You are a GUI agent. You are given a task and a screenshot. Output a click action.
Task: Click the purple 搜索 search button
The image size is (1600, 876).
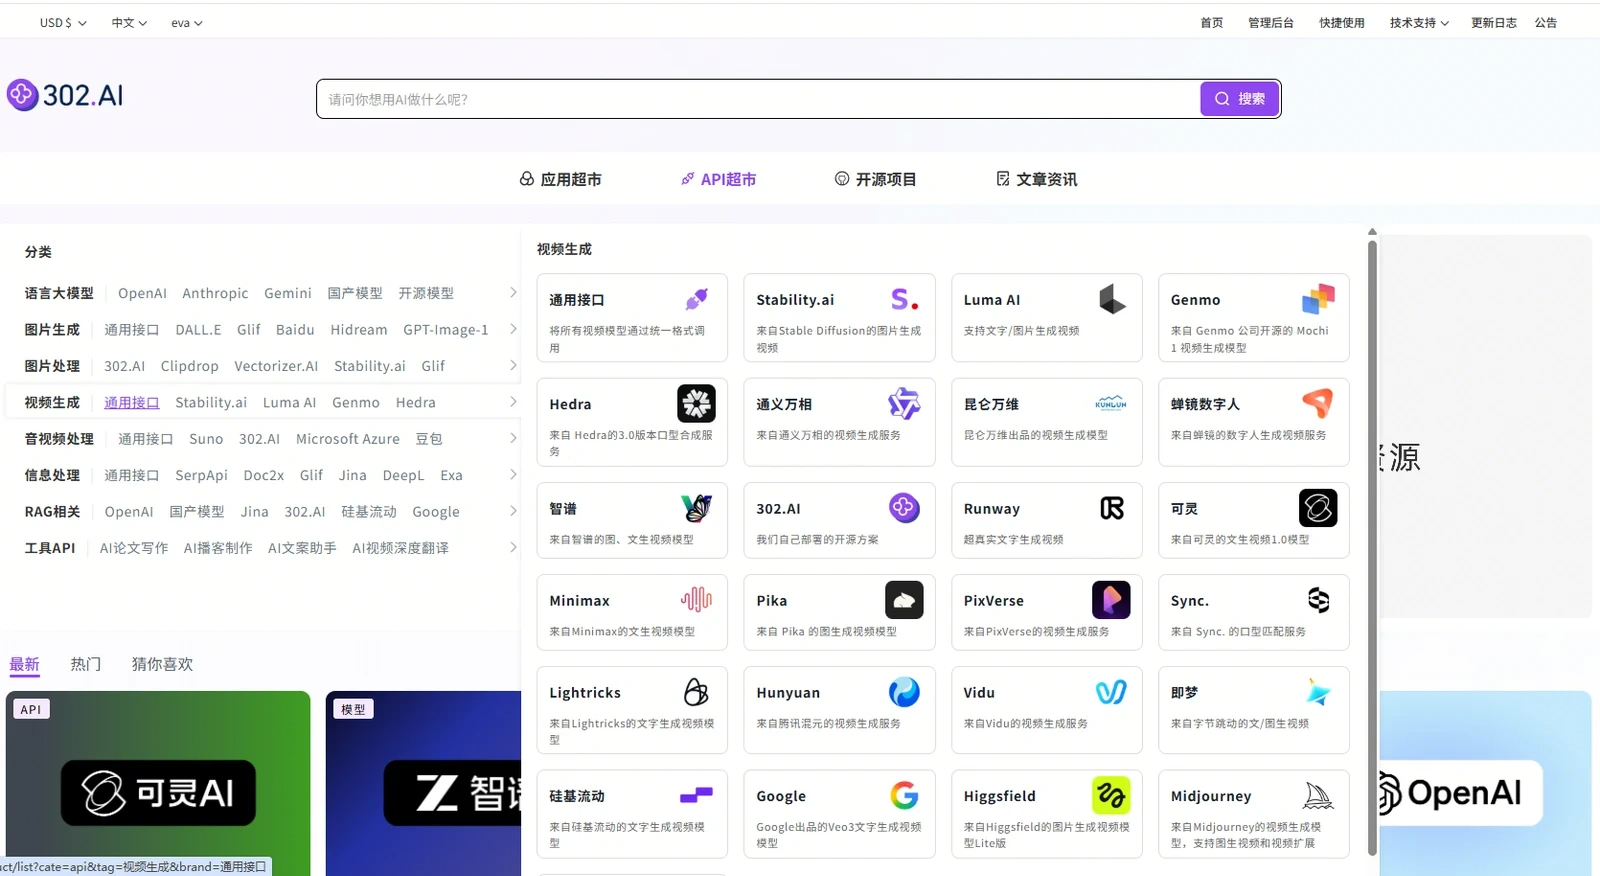[1240, 99]
